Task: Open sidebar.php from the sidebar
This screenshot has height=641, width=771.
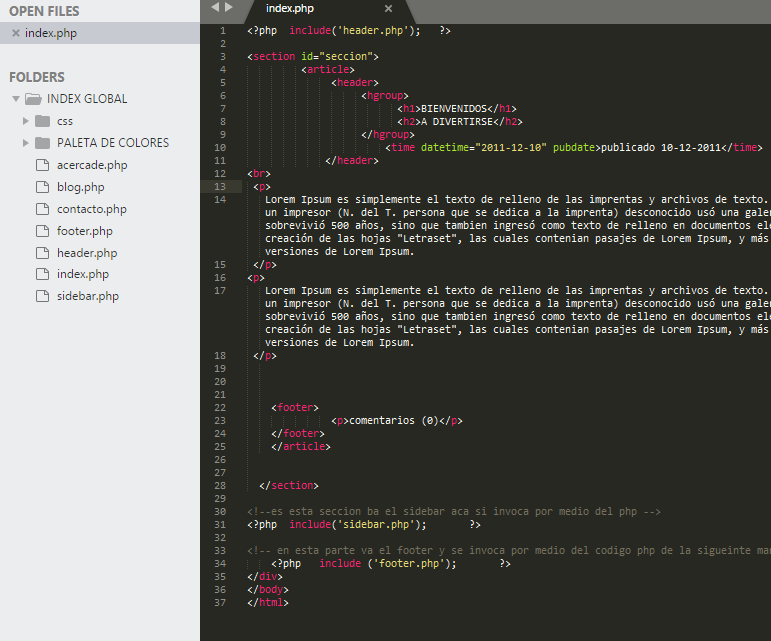Action: click(x=88, y=296)
